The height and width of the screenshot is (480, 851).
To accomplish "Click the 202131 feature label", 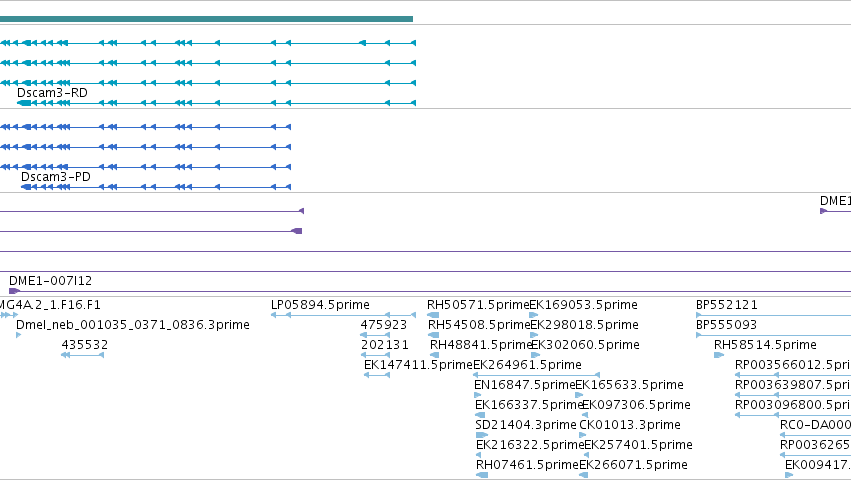I will pyautogui.click(x=385, y=345).
